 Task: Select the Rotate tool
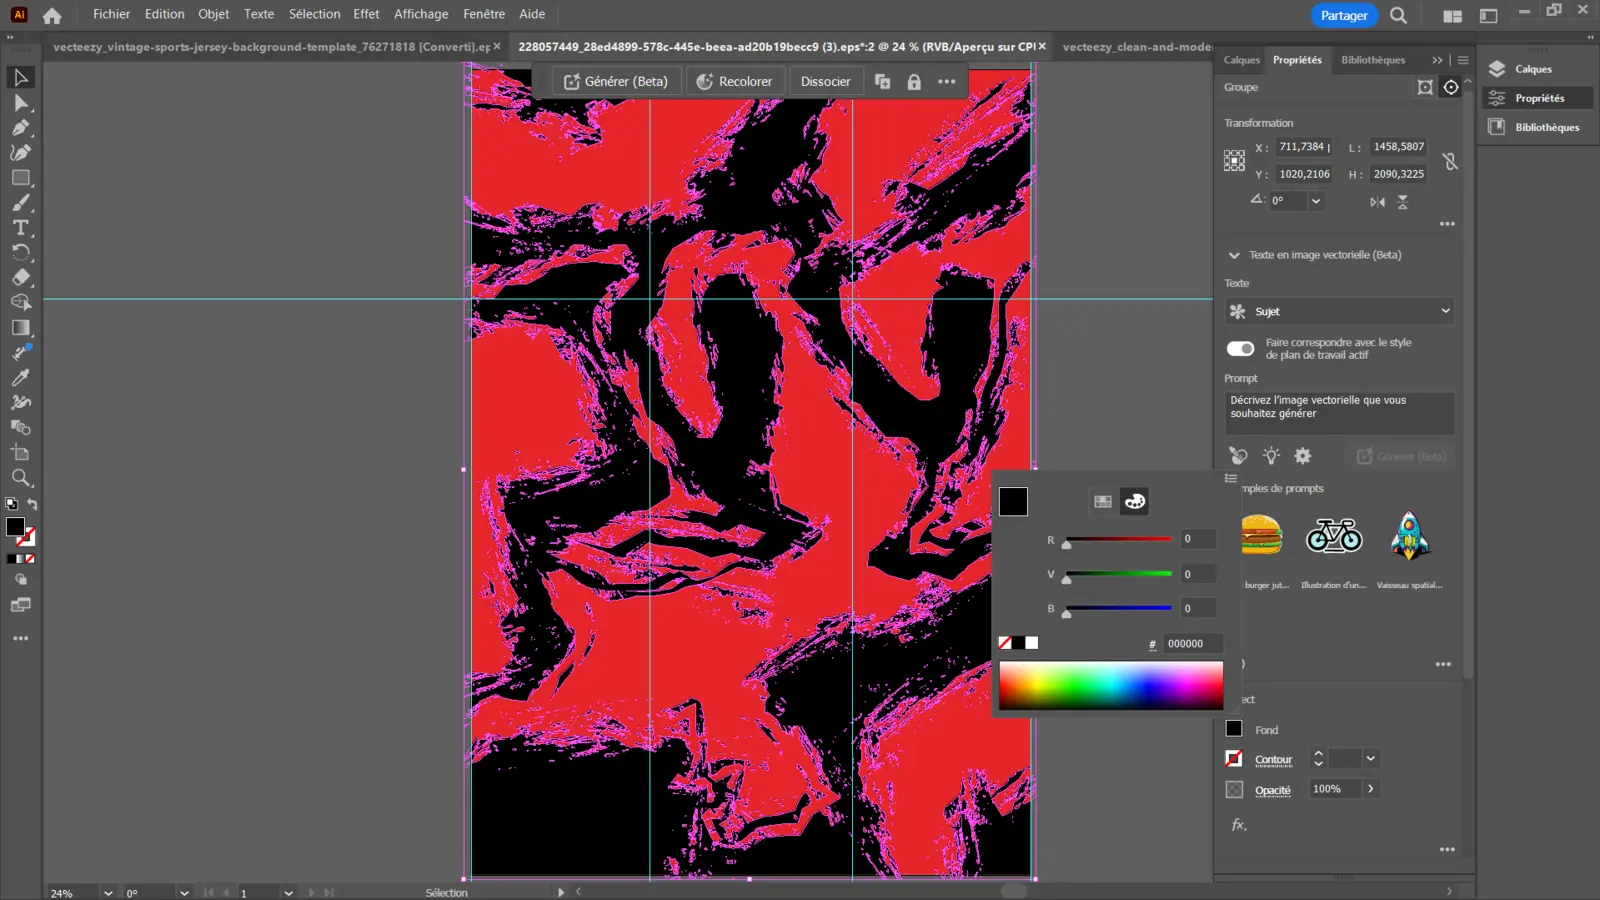click(x=20, y=253)
